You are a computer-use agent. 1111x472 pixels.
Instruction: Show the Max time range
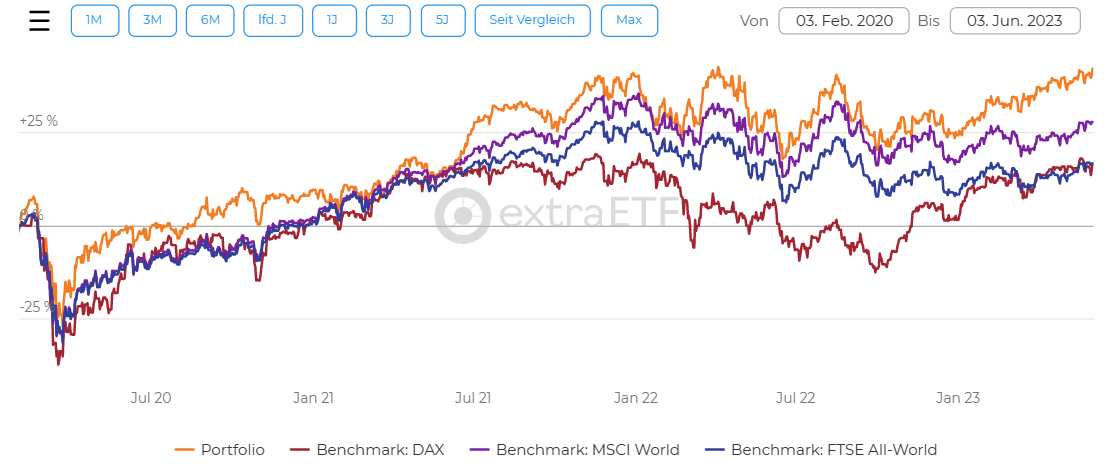coord(629,20)
